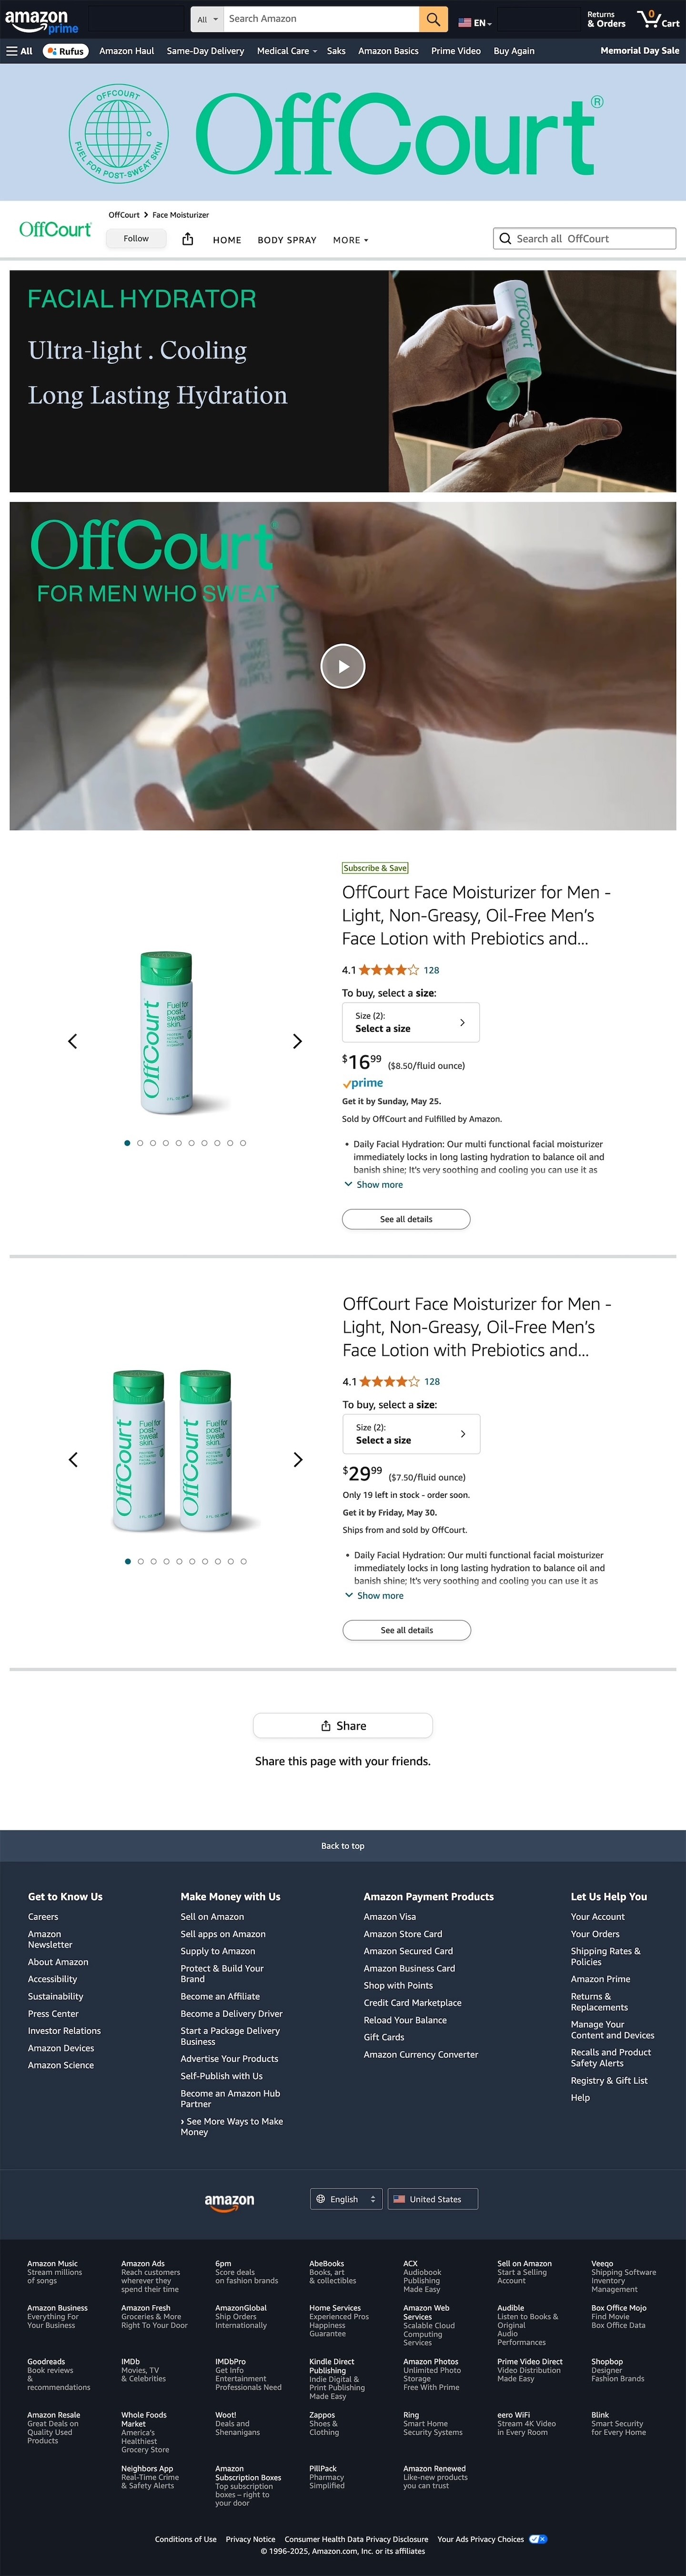Select the first carousel pagination dot

click(x=127, y=1143)
